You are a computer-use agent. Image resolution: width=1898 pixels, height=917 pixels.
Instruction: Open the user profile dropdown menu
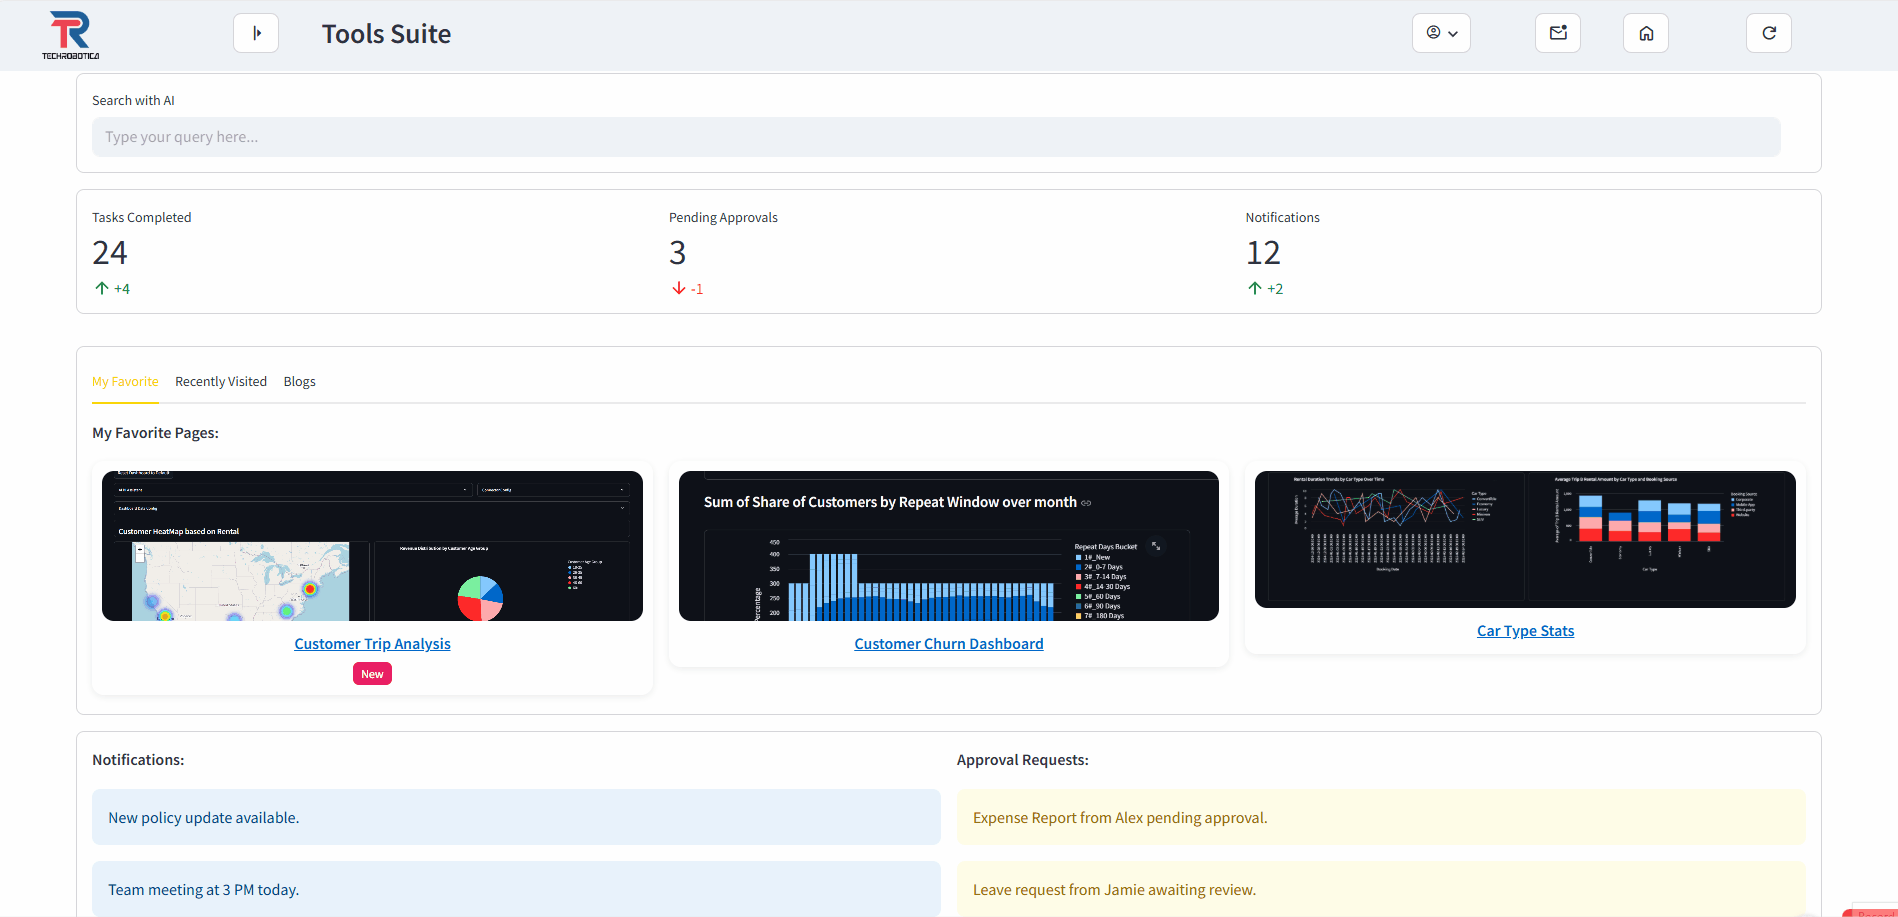pos(1441,33)
